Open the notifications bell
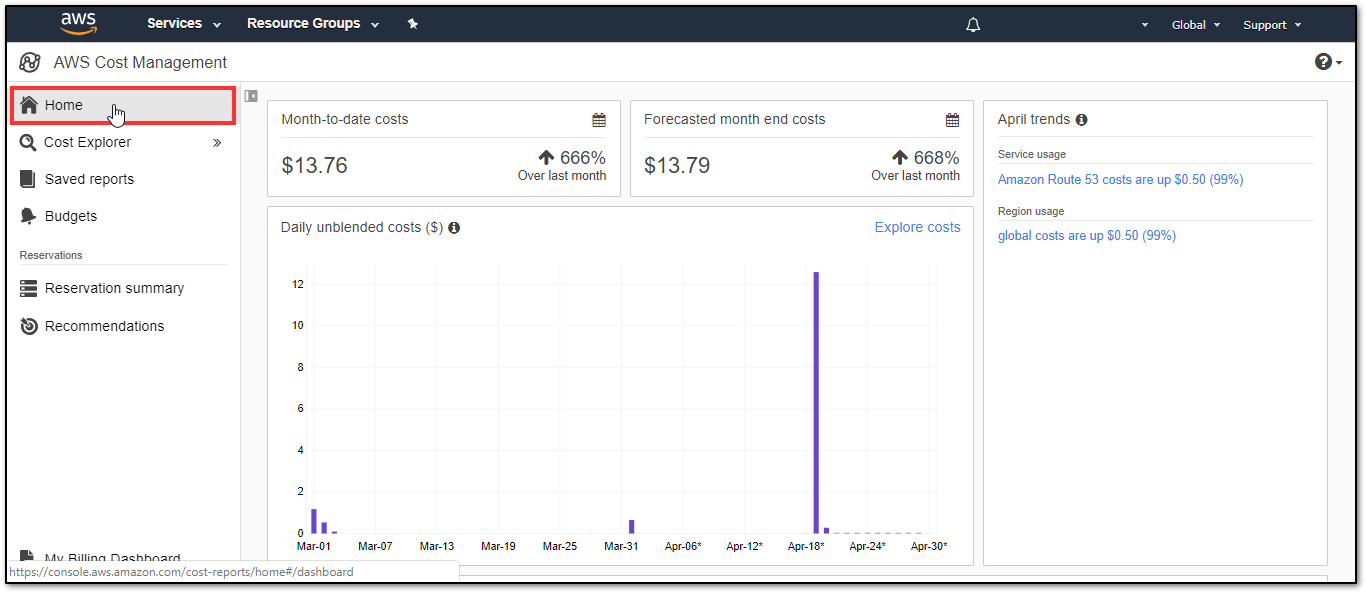The width and height of the screenshot is (1366, 593). click(973, 25)
